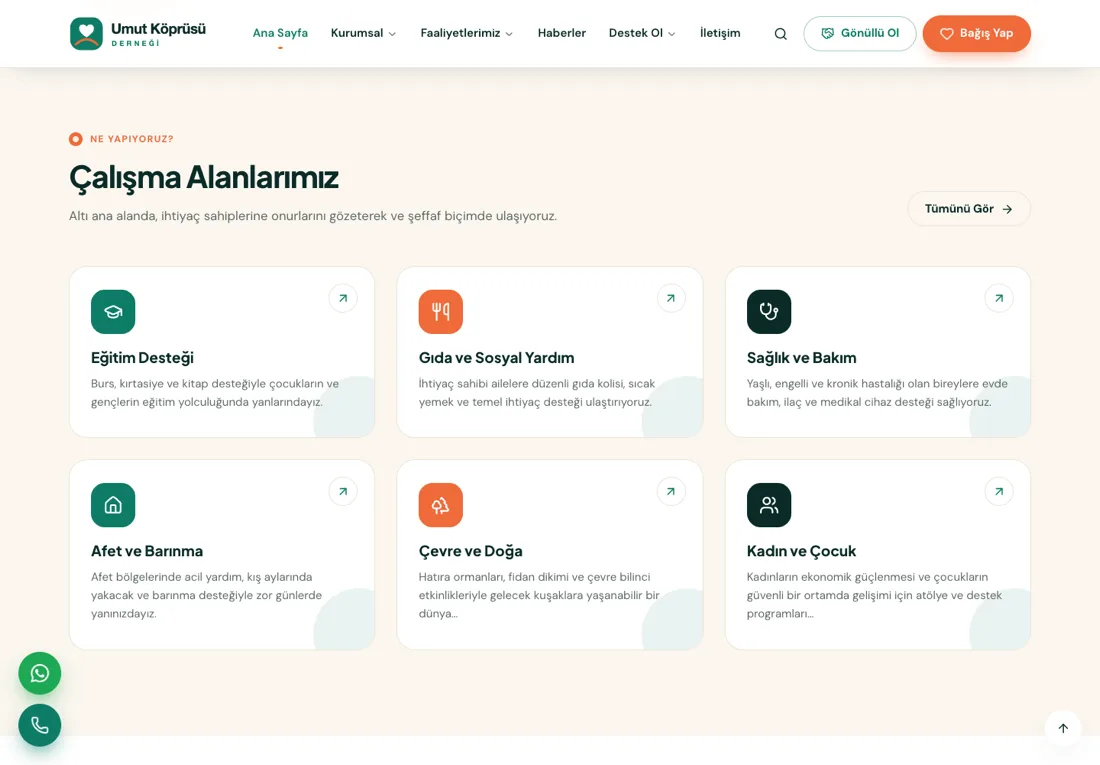Open the Haberler menu item
Image resolution: width=1100 pixels, height=765 pixels.
pyautogui.click(x=561, y=33)
